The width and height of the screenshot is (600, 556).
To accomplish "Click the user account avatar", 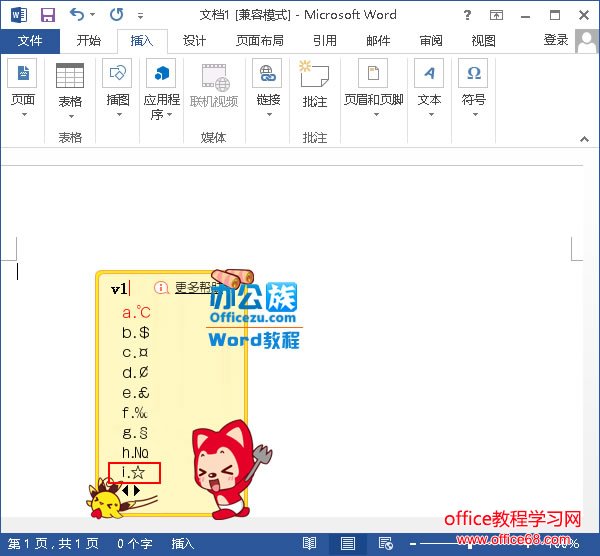I will point(586,41).
